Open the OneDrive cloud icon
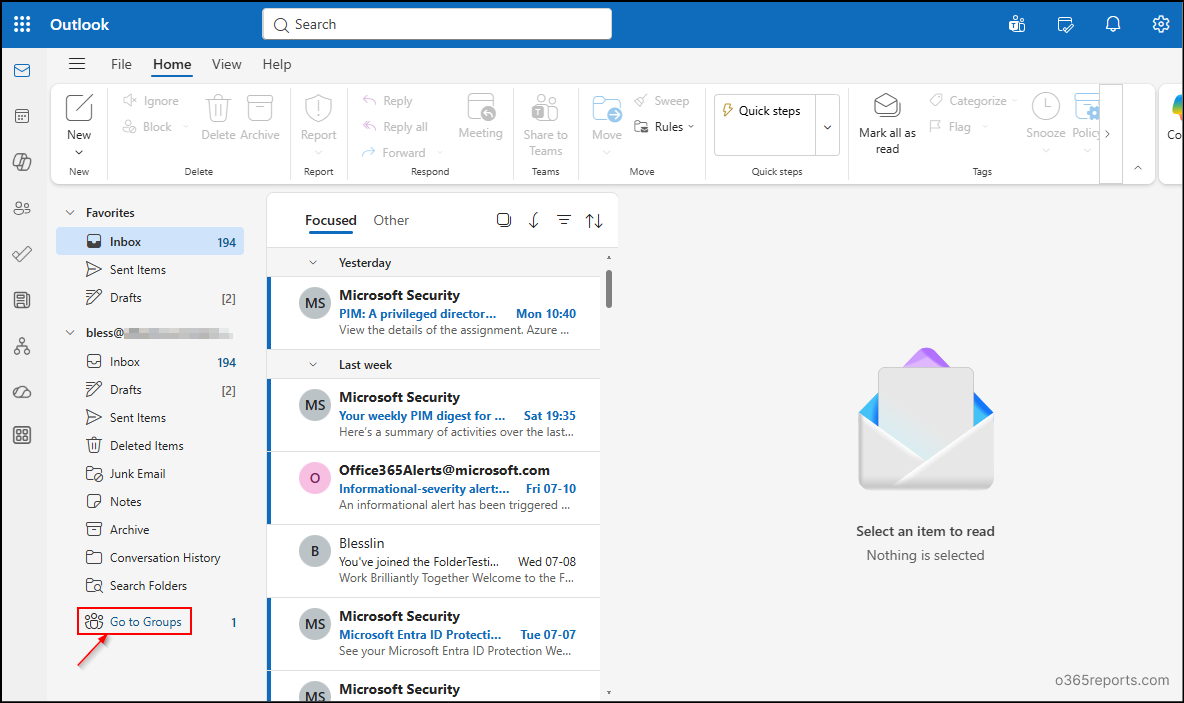 pos(22,392)
